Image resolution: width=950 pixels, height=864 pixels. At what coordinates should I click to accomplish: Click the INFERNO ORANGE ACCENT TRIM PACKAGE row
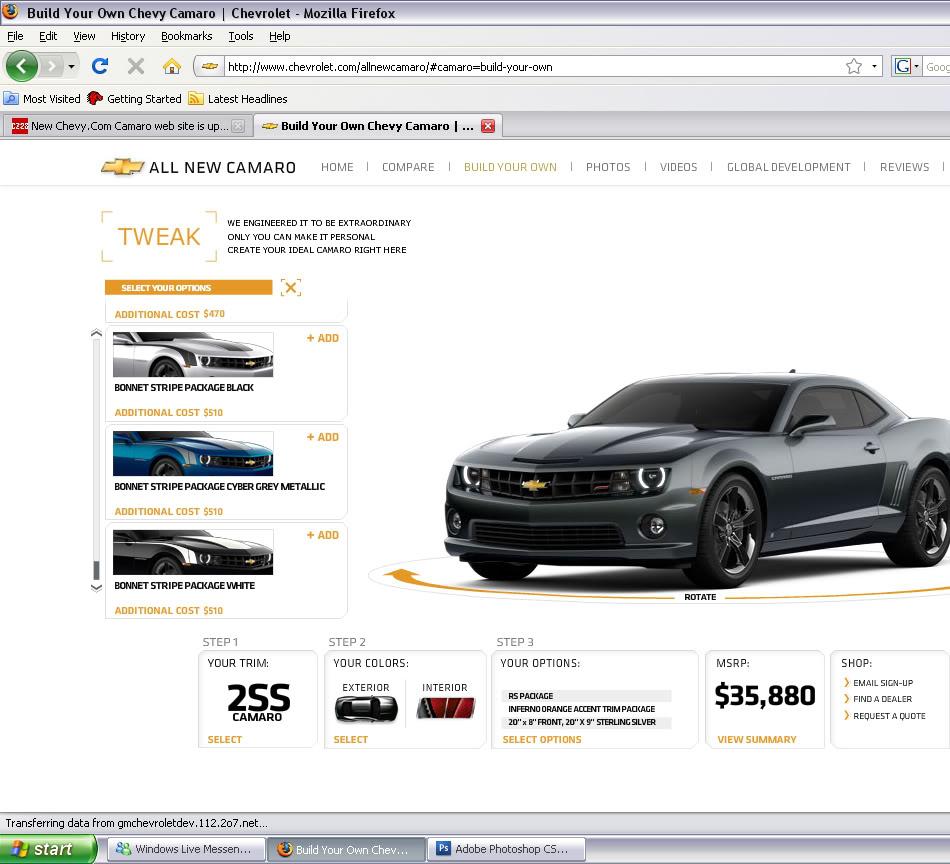coord(586,709)
